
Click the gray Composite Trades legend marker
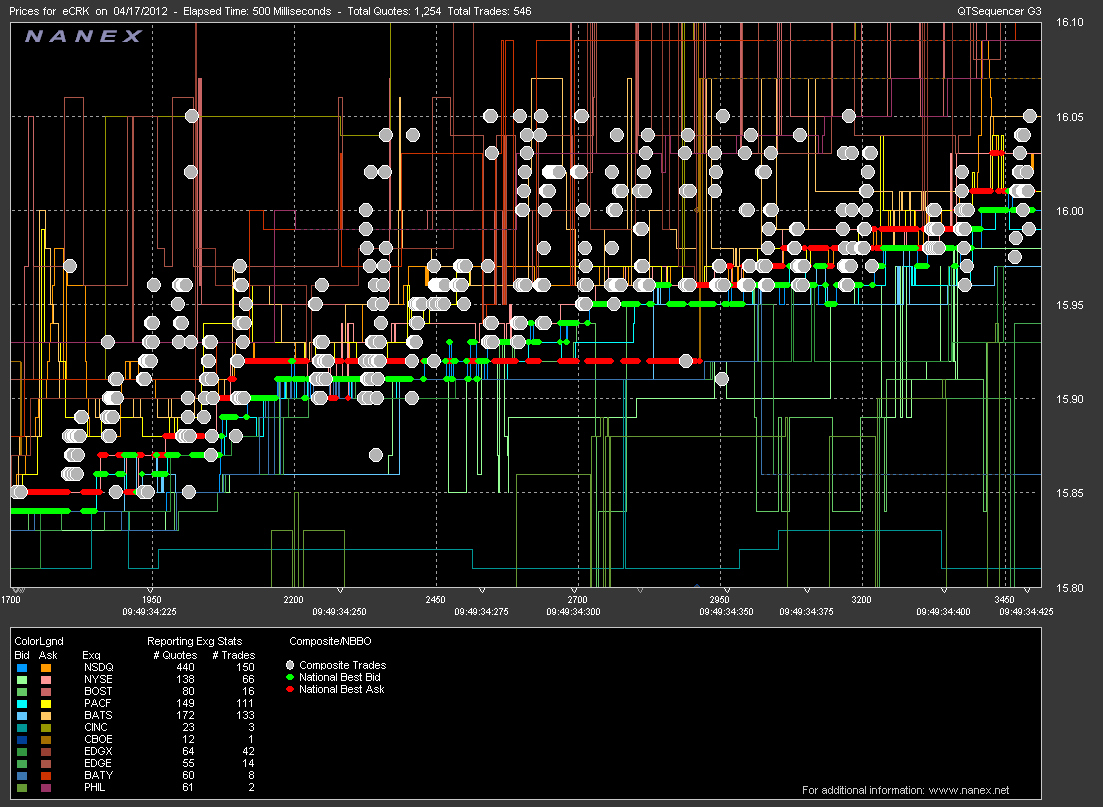[290, 665]
